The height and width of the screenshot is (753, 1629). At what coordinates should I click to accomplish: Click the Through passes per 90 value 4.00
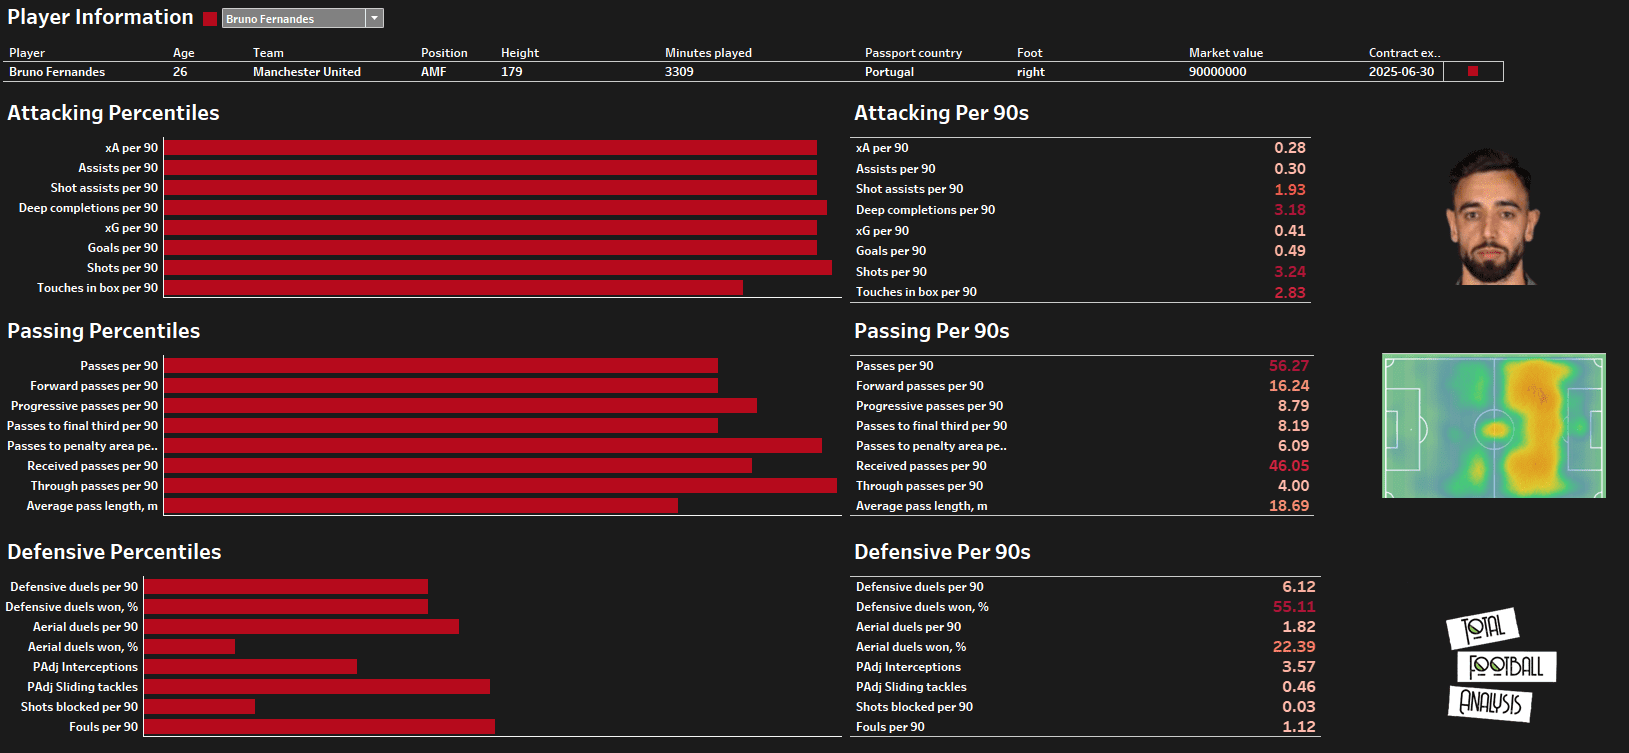[x=1293, y=486]
